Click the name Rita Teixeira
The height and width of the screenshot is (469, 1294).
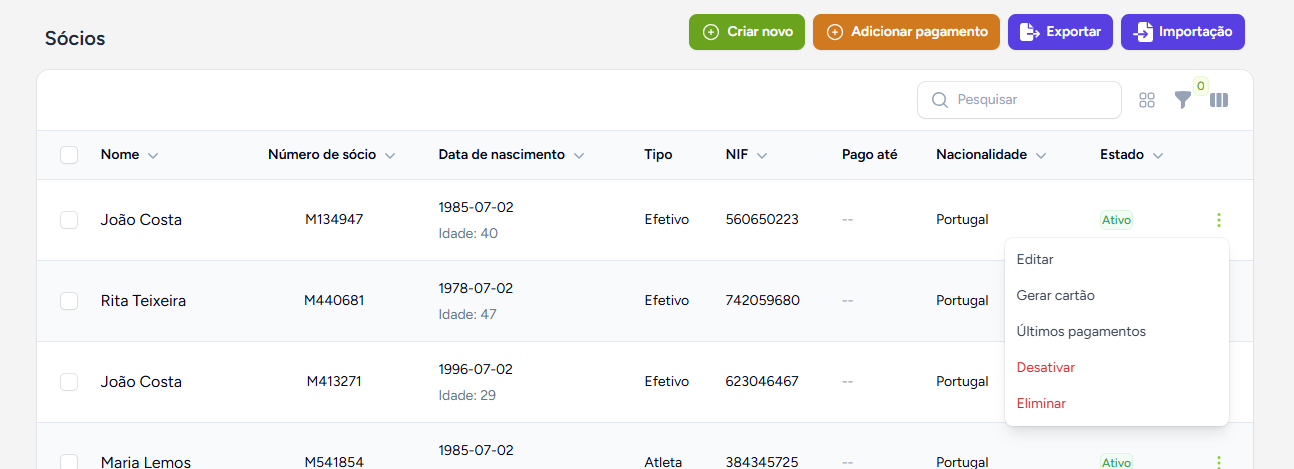pyautogui.click(x=143, y=301)
